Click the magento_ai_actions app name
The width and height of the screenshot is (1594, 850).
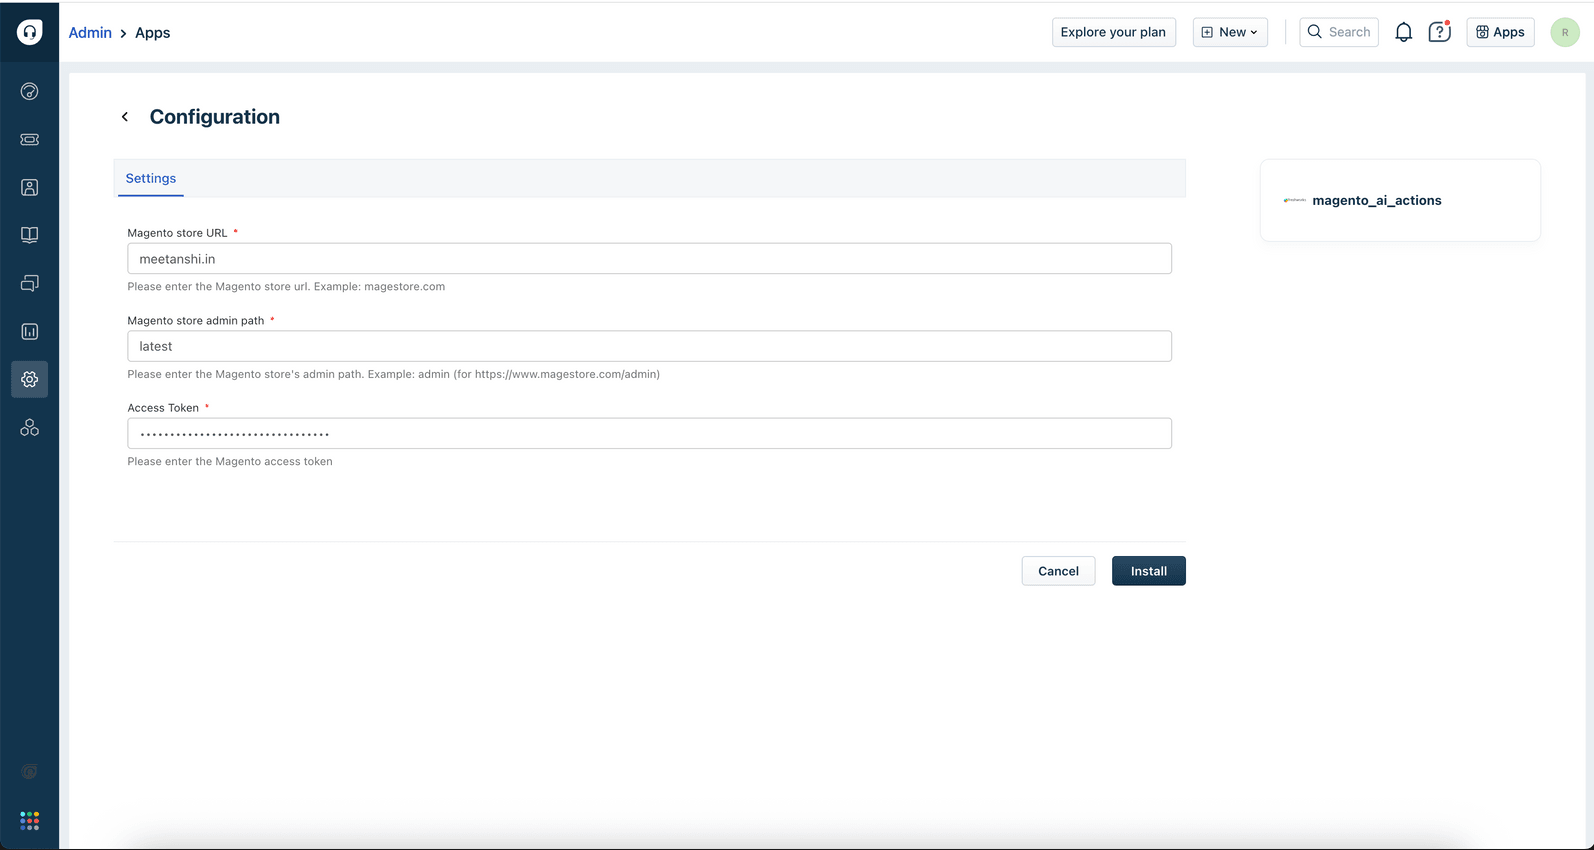[1376, 200]
